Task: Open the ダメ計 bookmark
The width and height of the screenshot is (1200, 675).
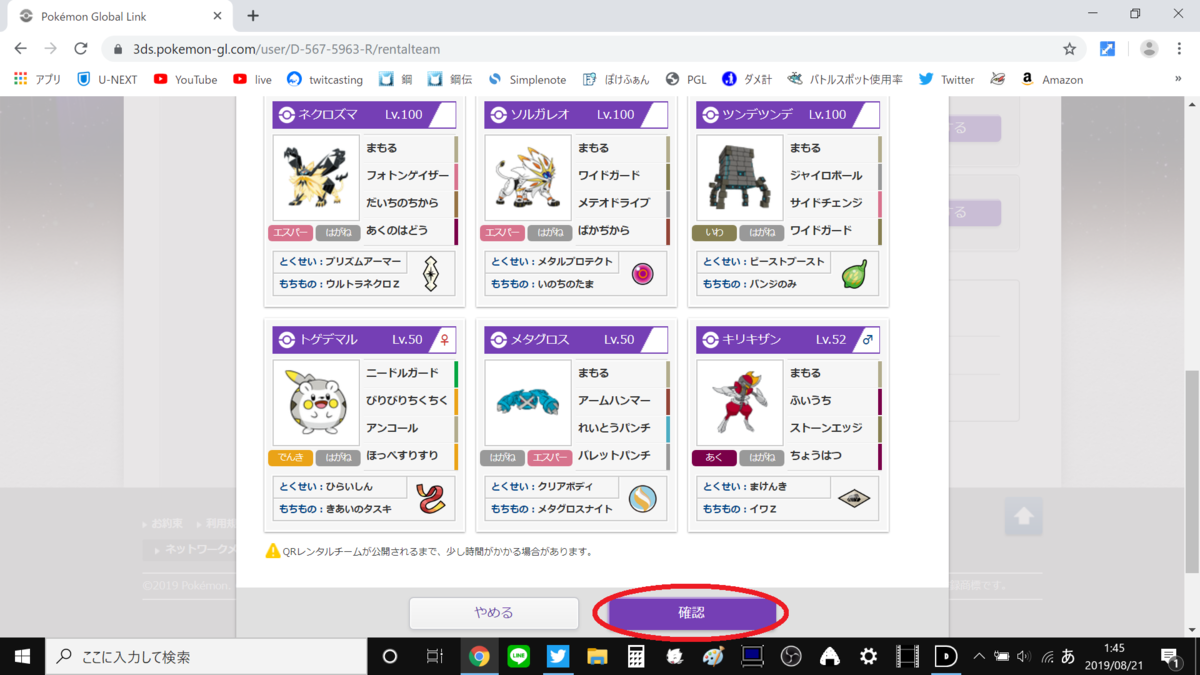Action: 747,79
